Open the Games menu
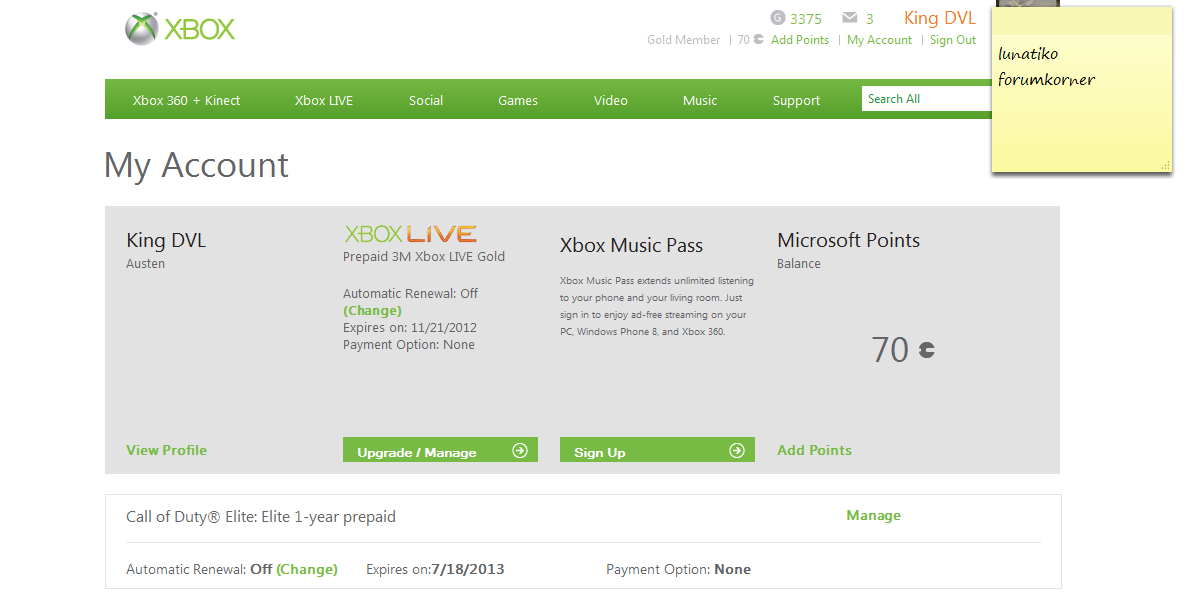The height and width of the screenshot is (606, 1192). 518,100
